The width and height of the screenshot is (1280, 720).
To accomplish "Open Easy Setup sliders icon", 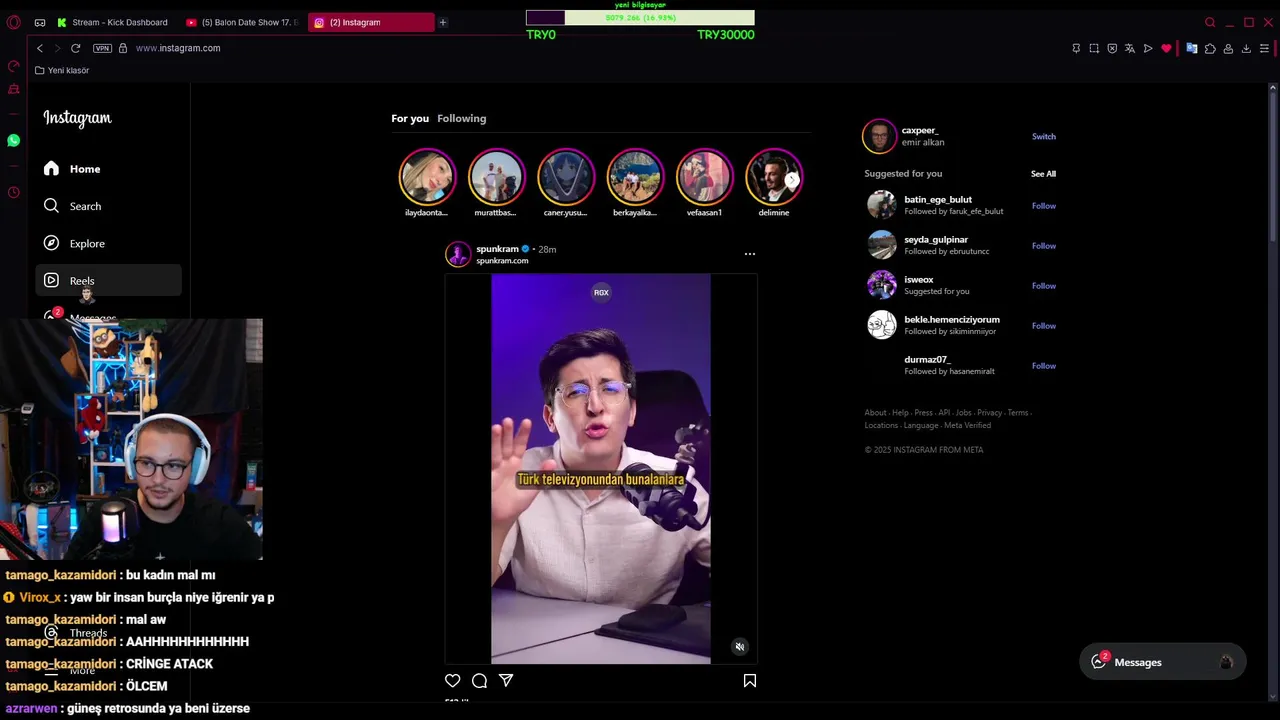I will (1264, 48).
